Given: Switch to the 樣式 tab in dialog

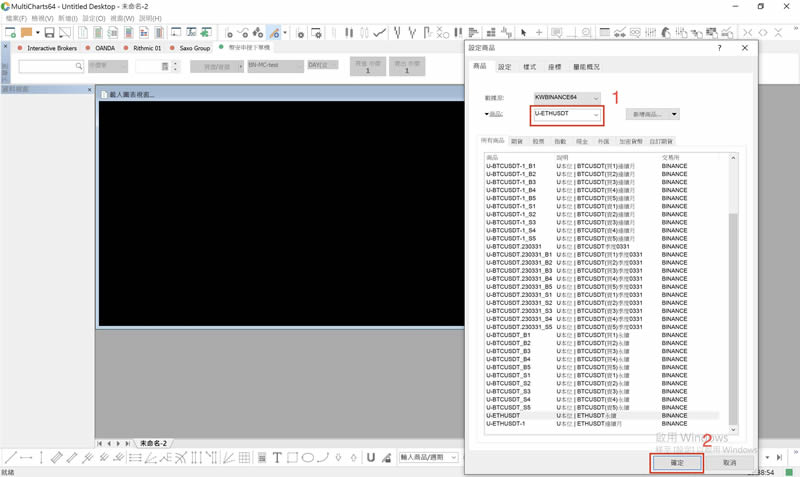Looking at the screenshot, I should (x=529, y=67).
